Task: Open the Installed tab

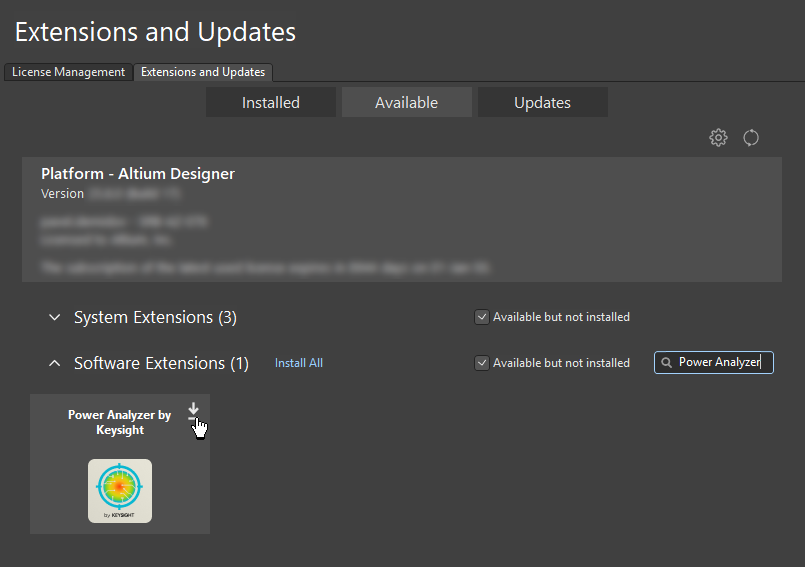Action: coord(271,102)
